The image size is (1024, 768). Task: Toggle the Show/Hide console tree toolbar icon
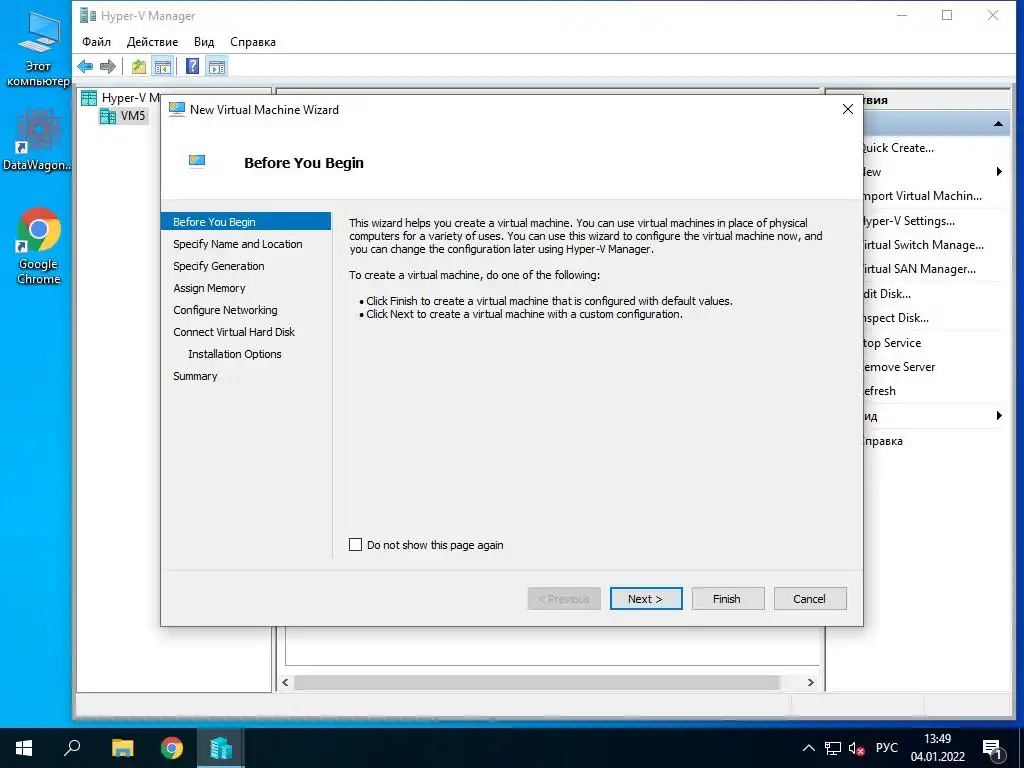pyautogui.click(x=163, y=66)
